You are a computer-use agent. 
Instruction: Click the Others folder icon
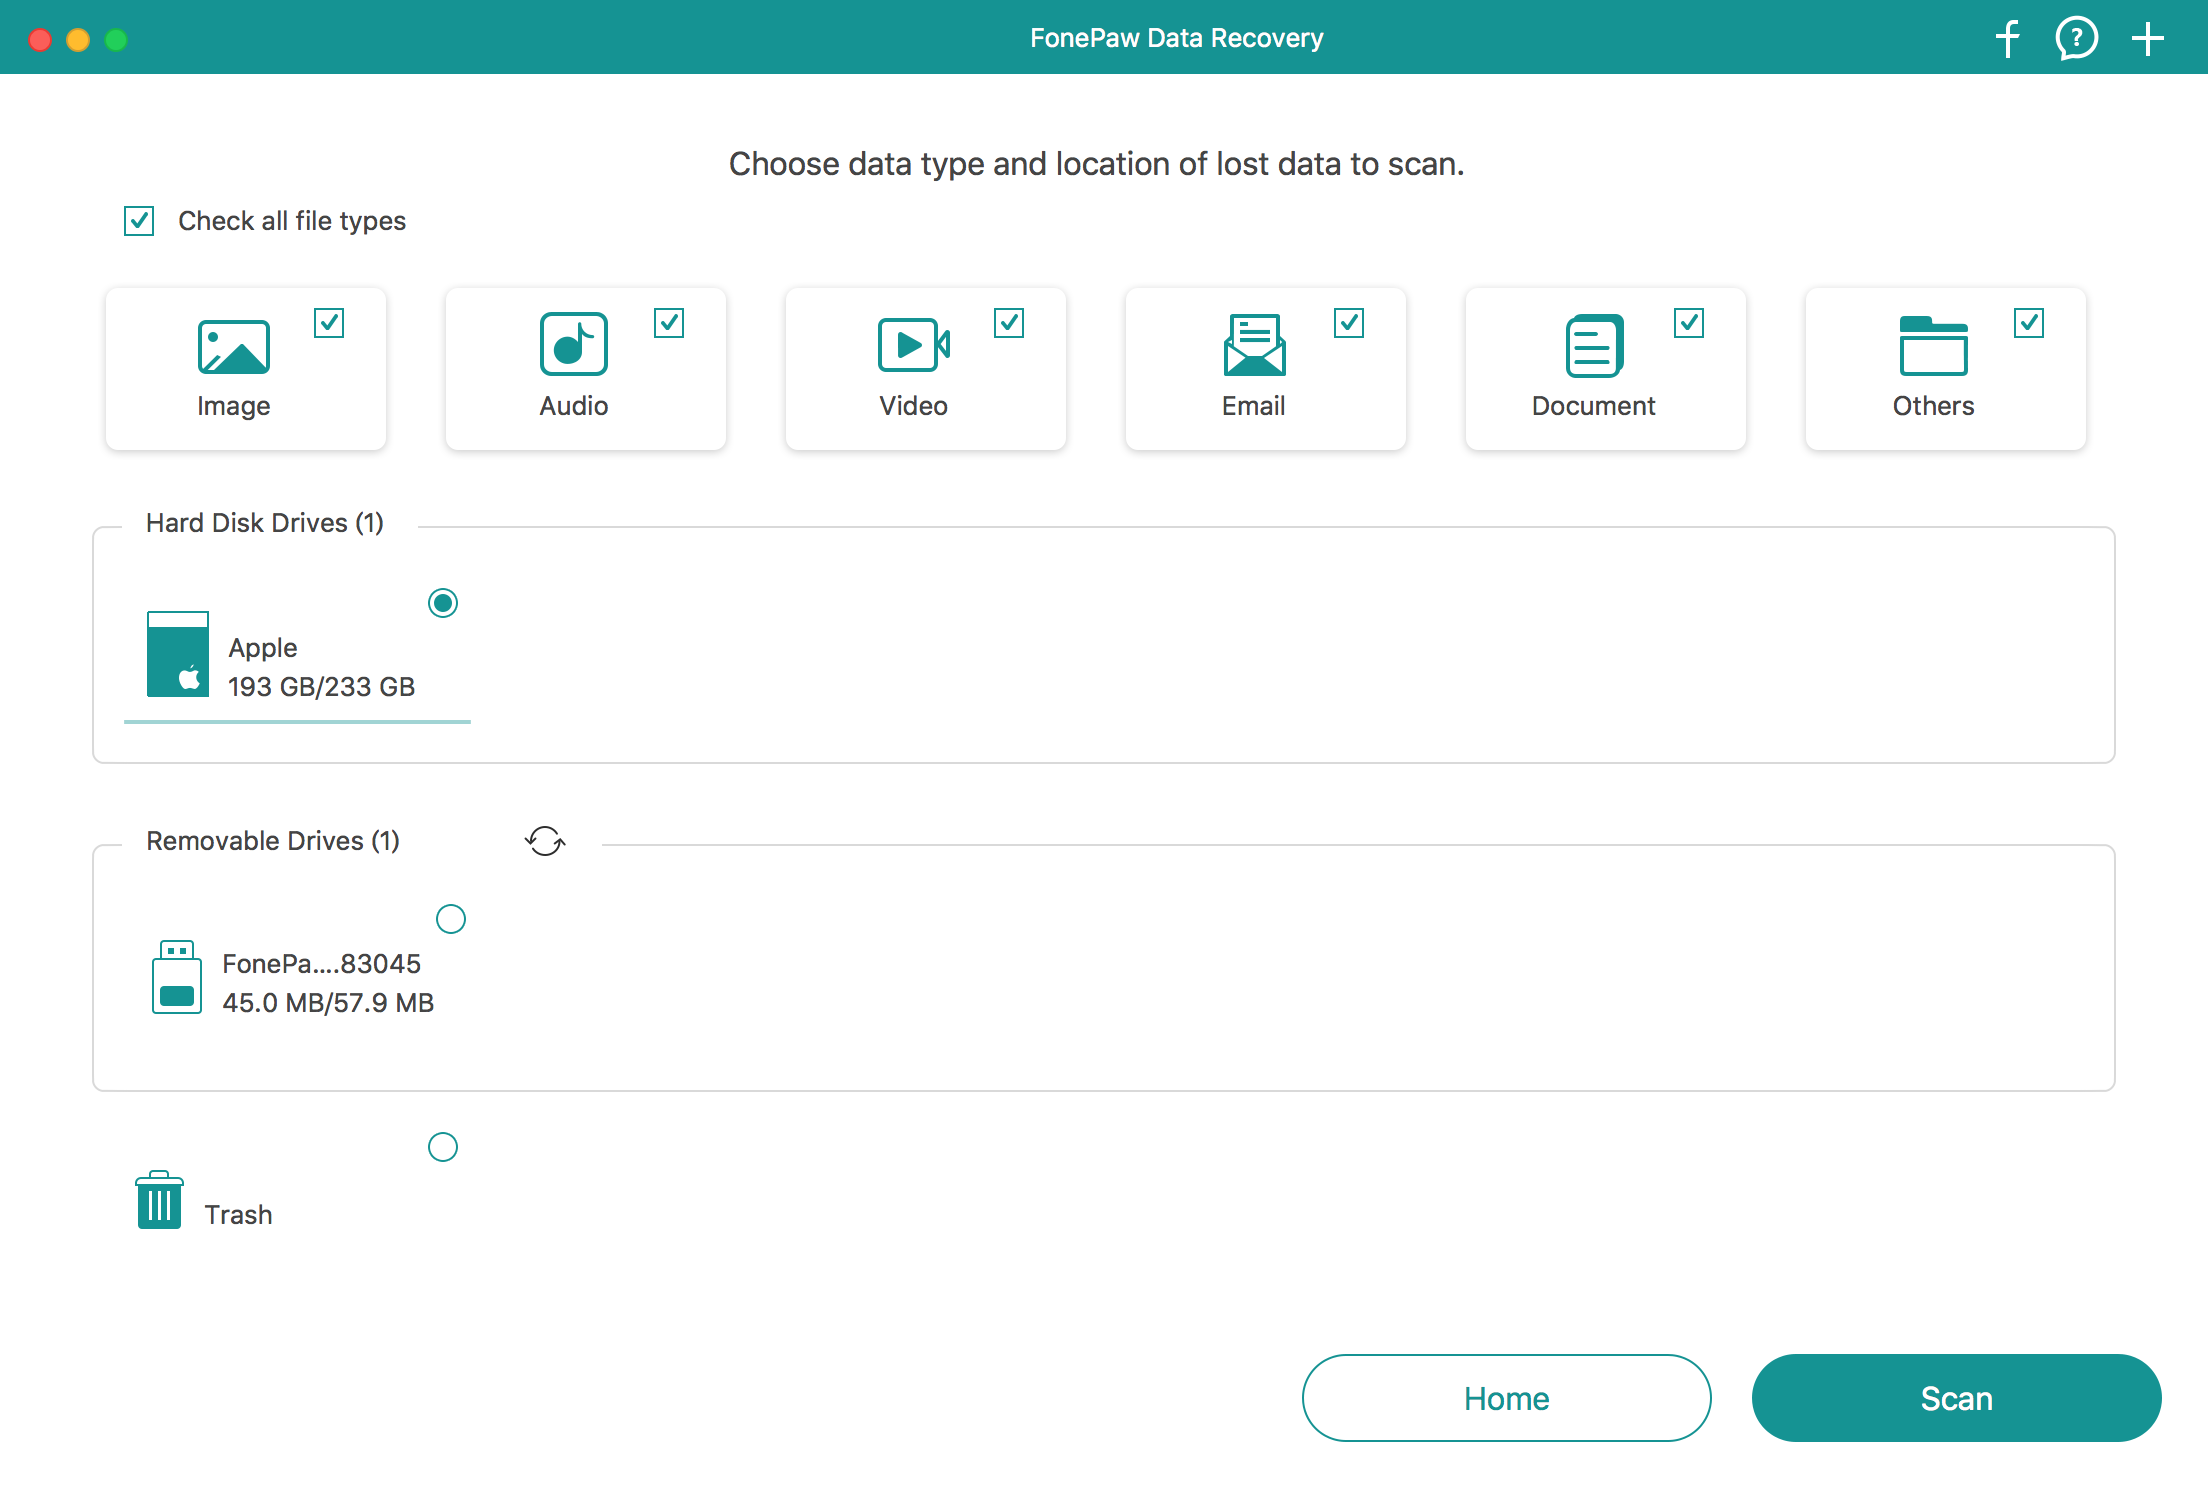point(1933,346)
